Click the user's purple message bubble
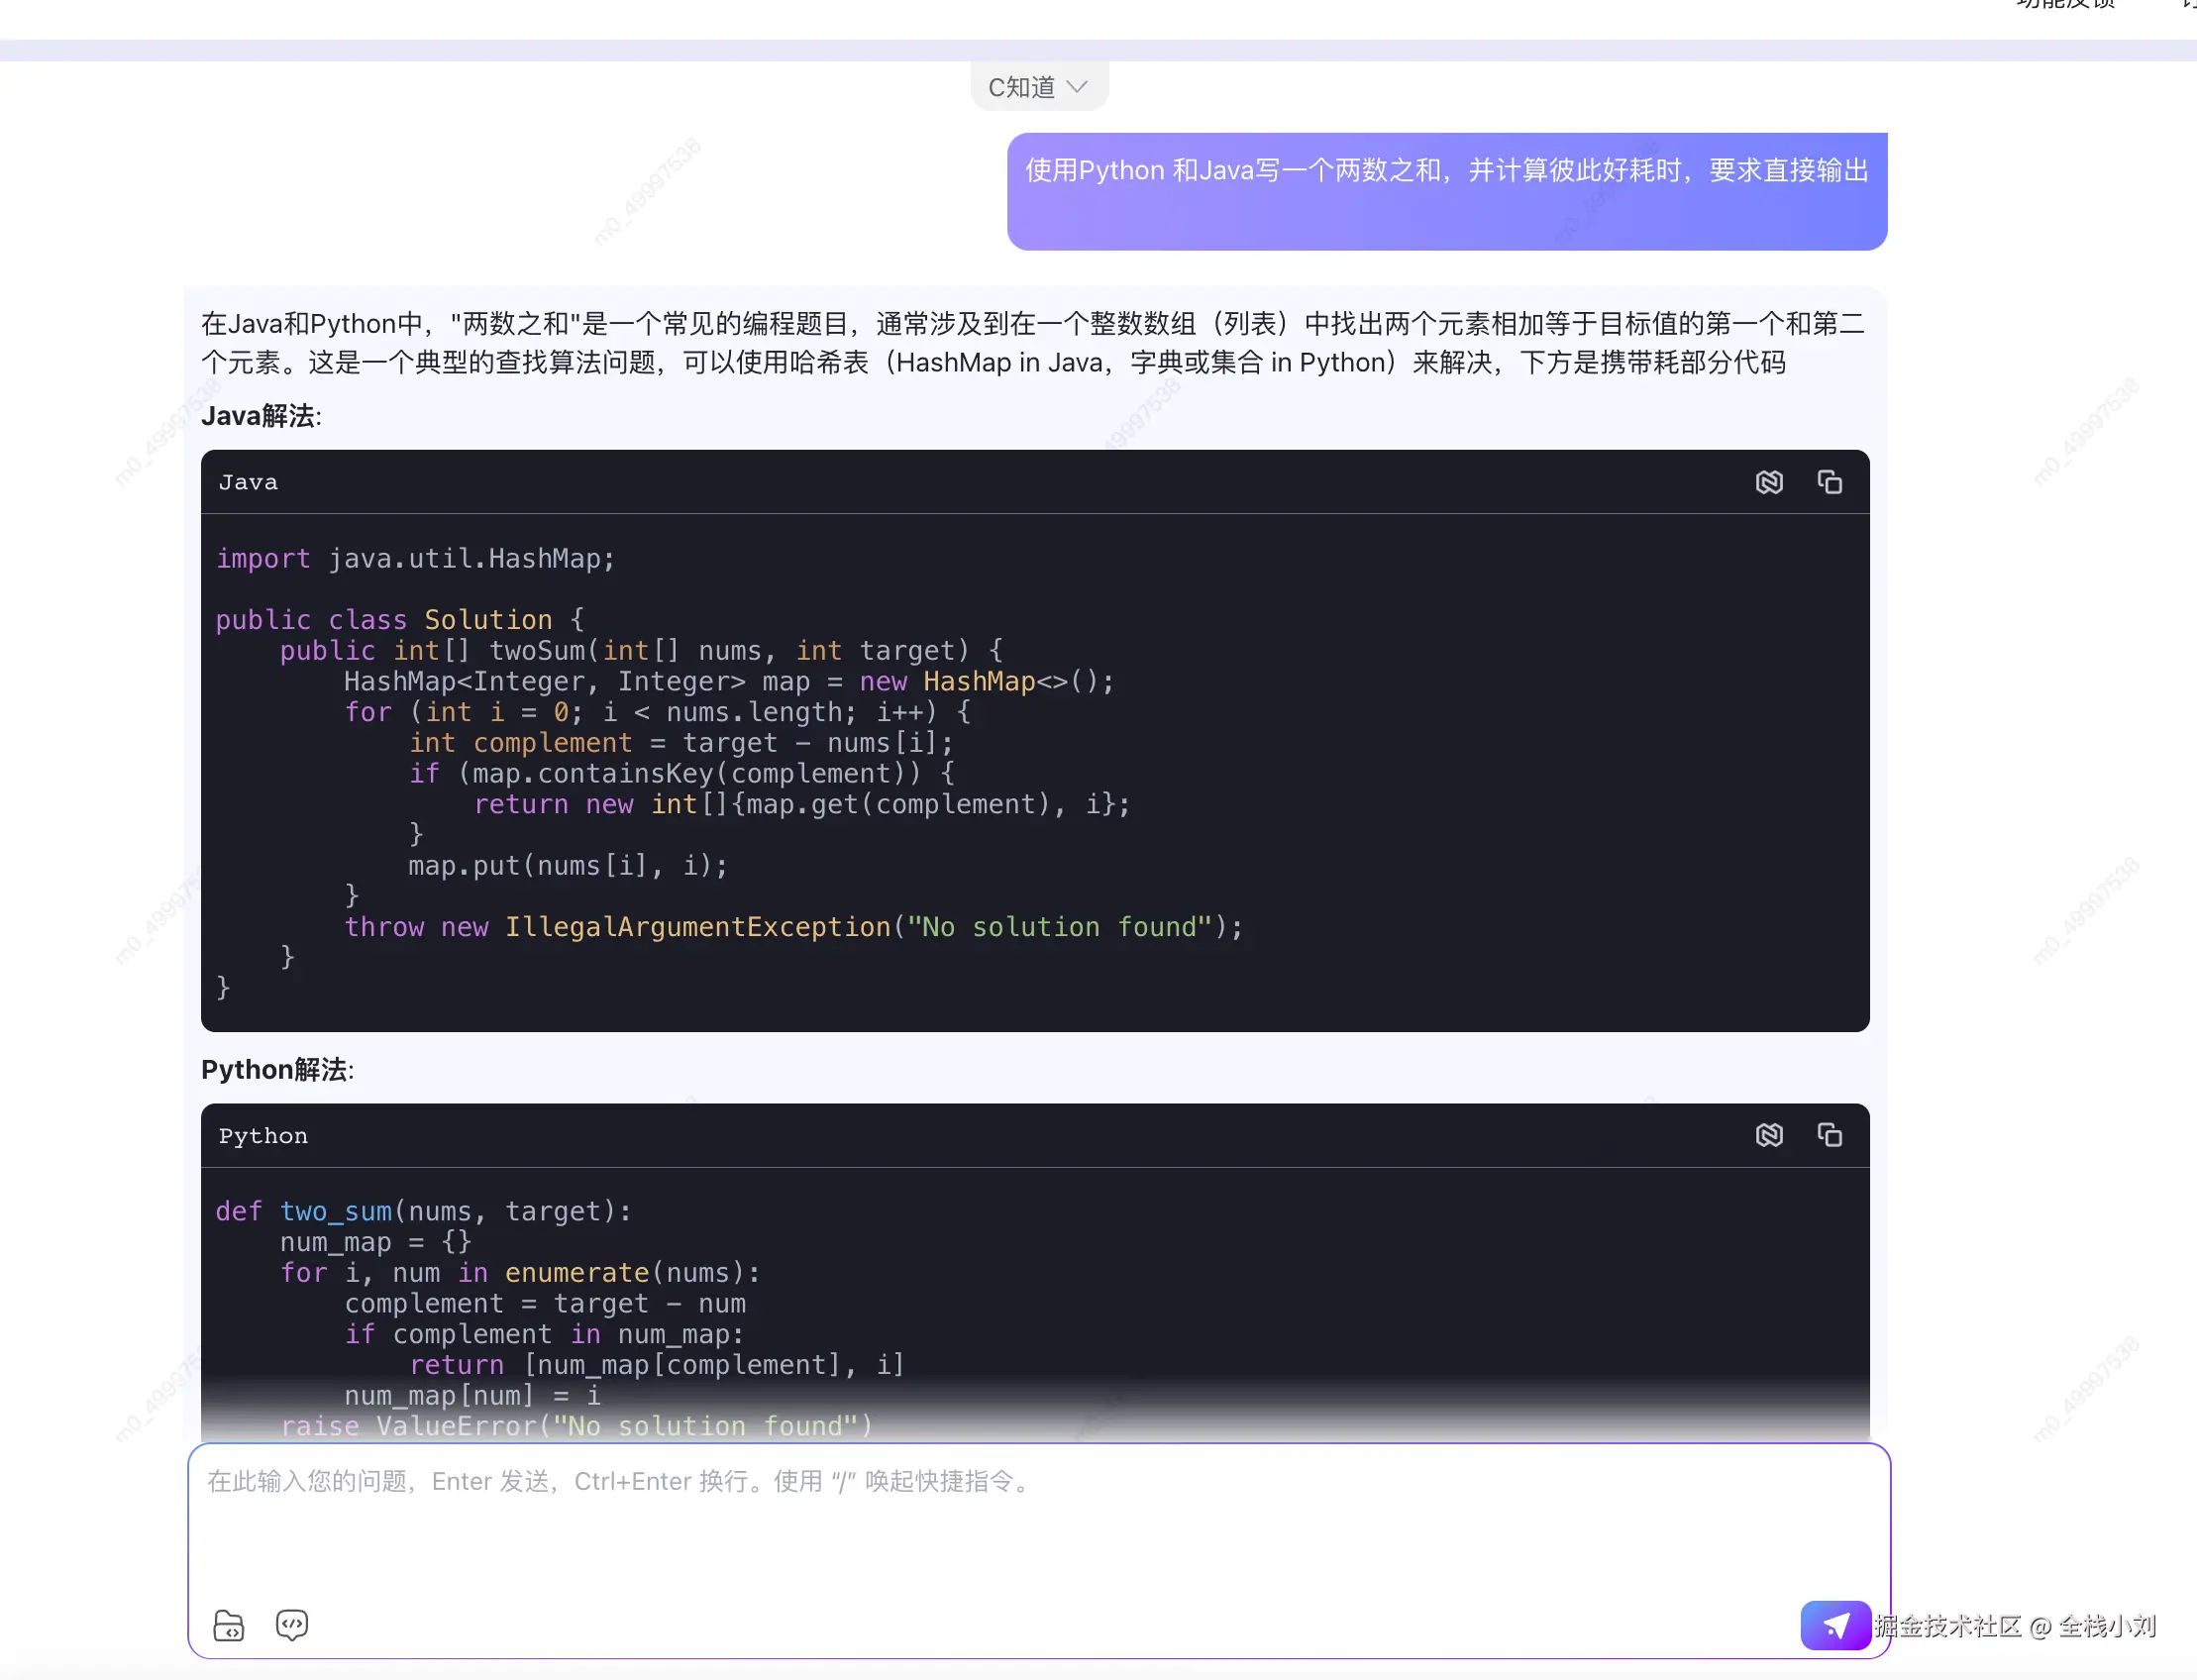 tap(1446, 191)
